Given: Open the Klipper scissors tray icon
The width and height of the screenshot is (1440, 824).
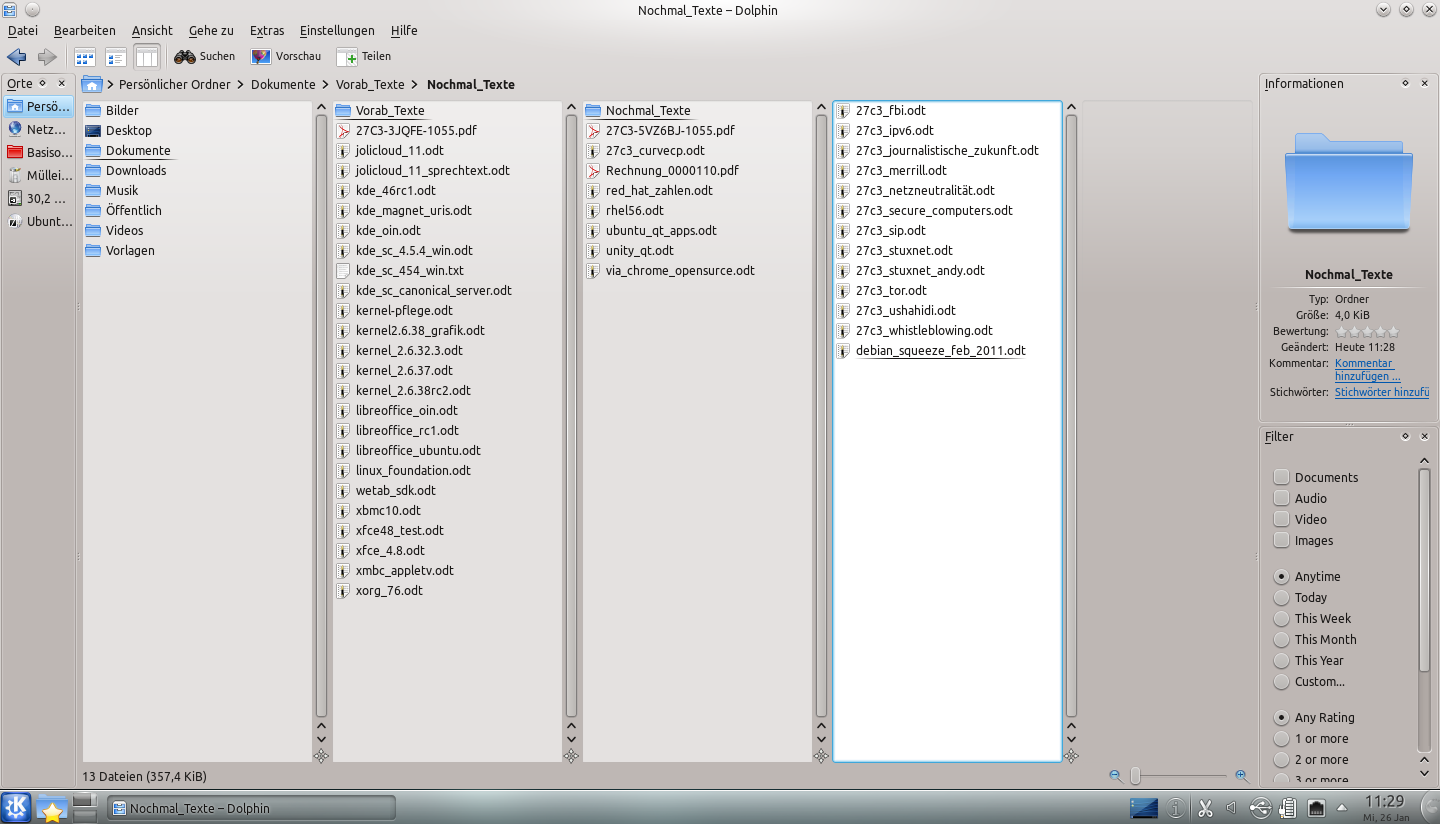Looking at the screenshot, I should pos(1205,808).
